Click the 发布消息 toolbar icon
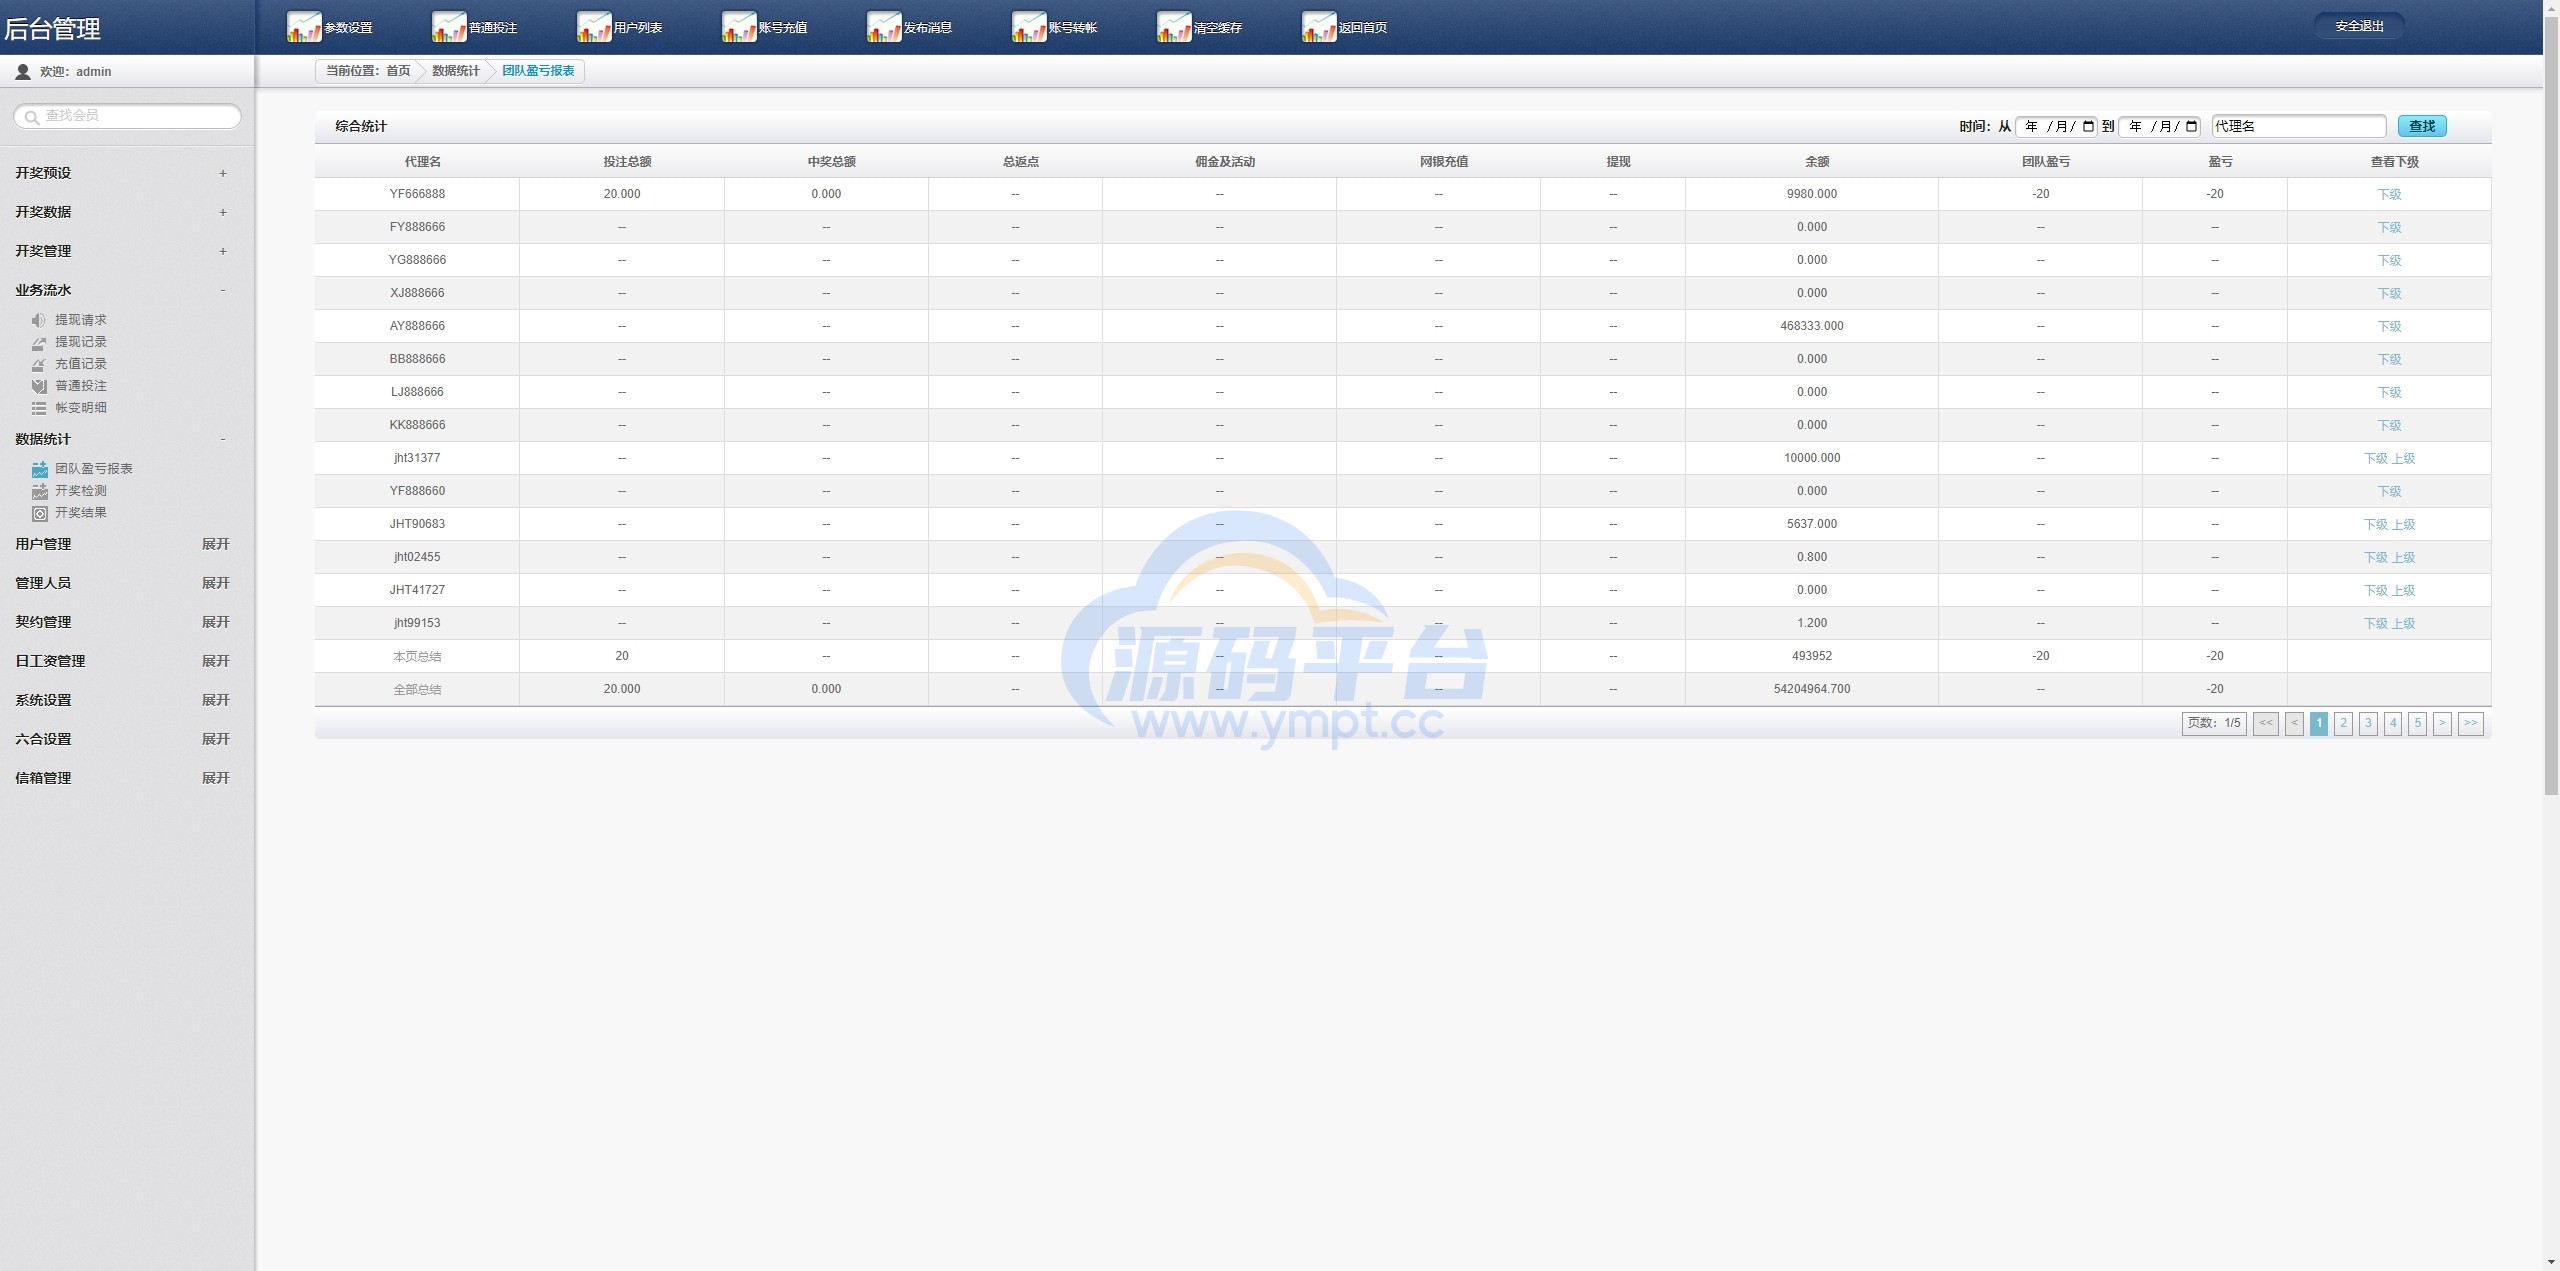 click(884, 27)
